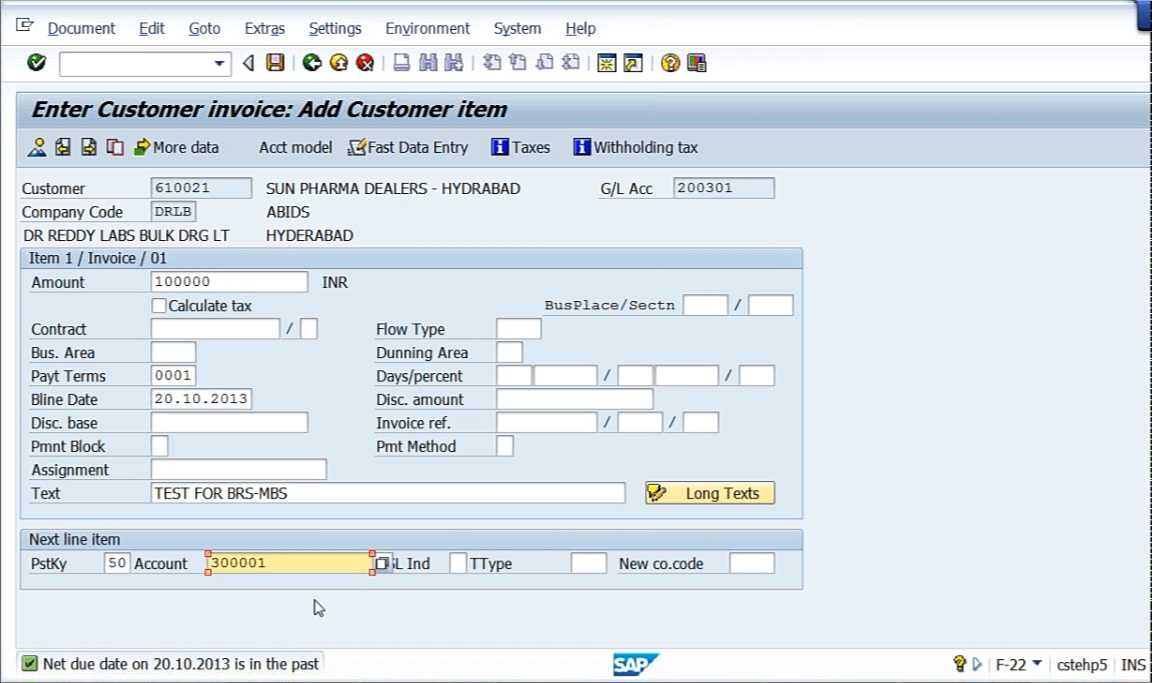This screenshot has height=683, width=1152.
Task: Click the green Enter checkmark icon
Action: tap(36, 63)
